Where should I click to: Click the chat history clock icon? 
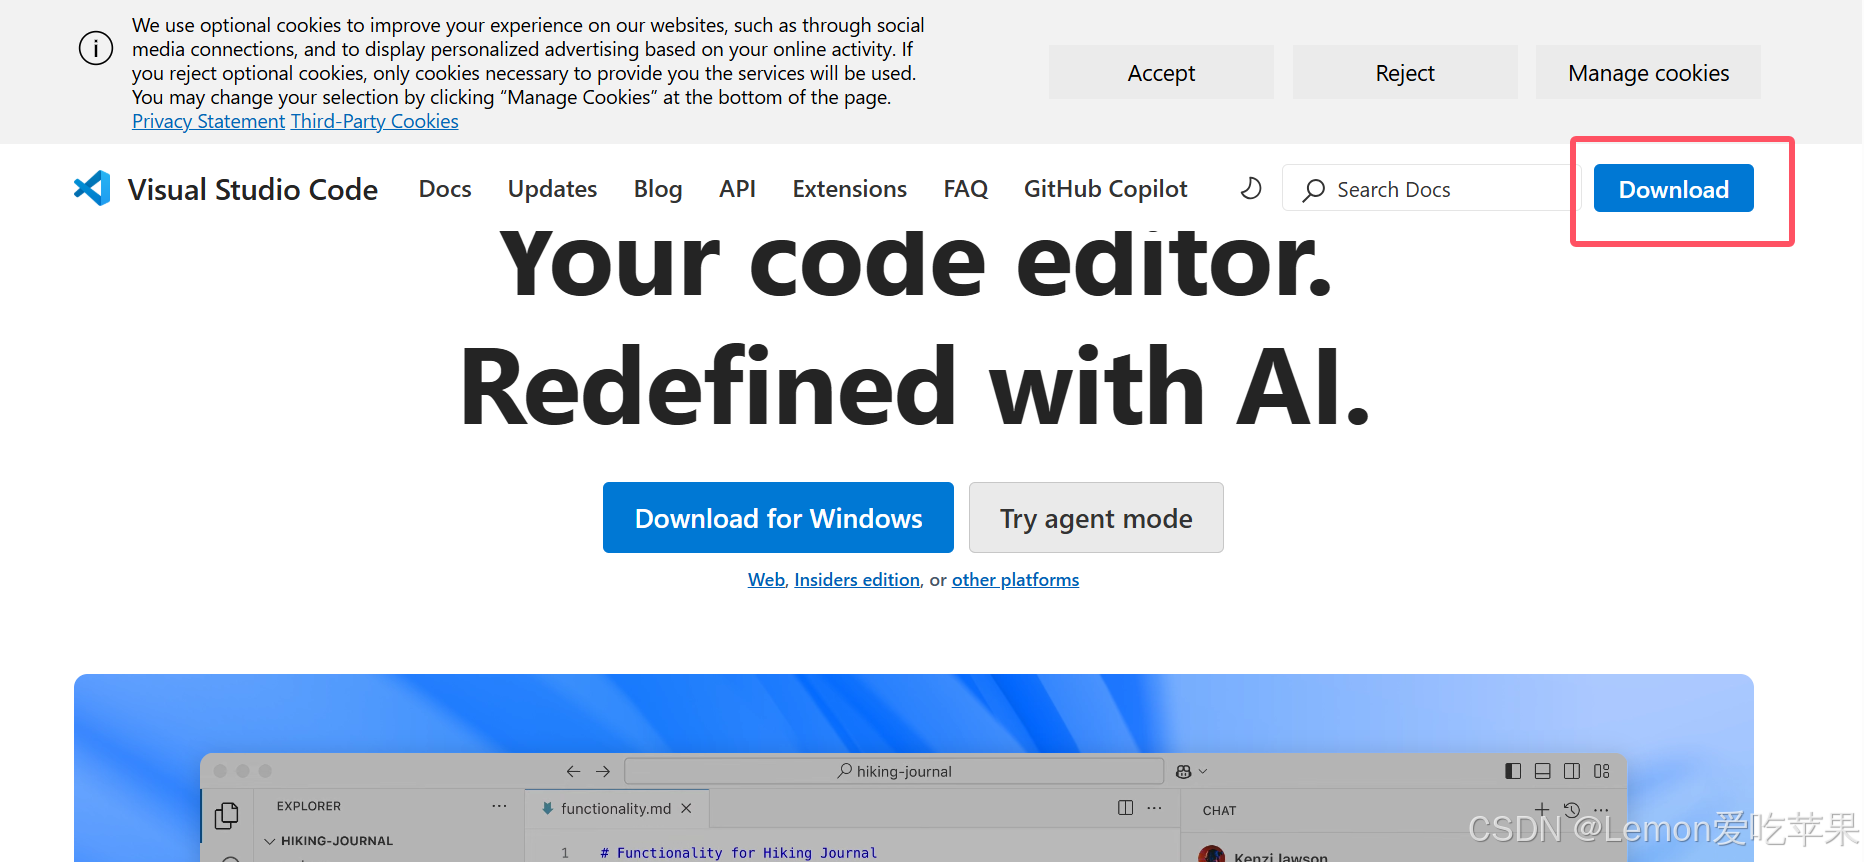coord(1572,809)
